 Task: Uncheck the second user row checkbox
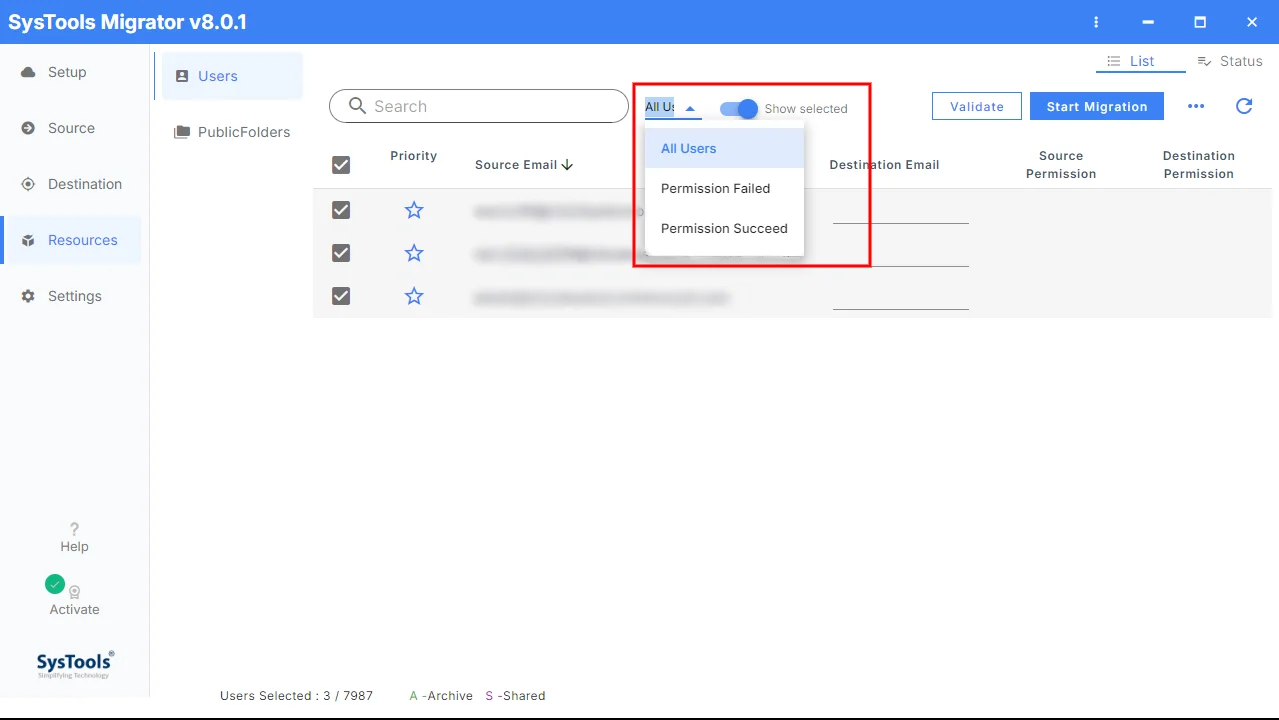[x=341, y=253]
